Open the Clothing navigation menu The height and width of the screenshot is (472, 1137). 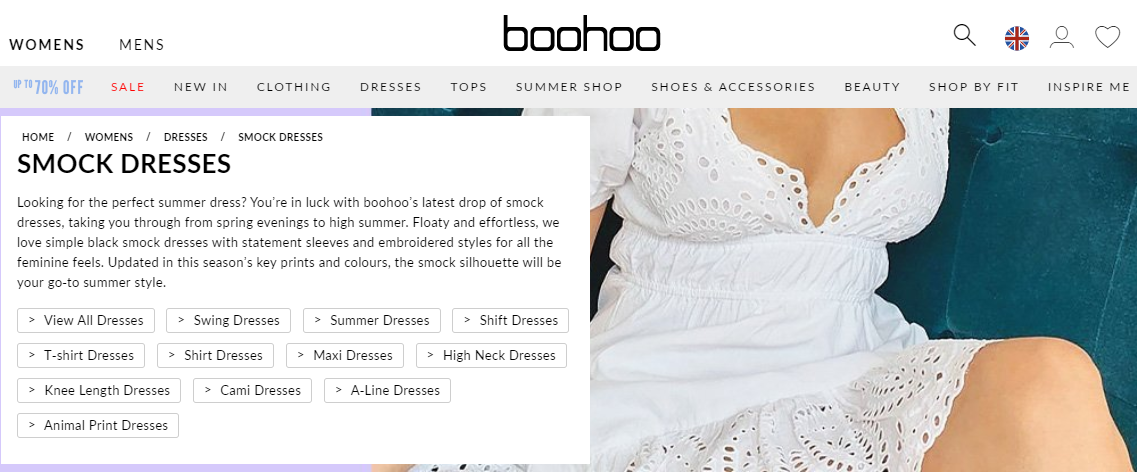point(294,87)
